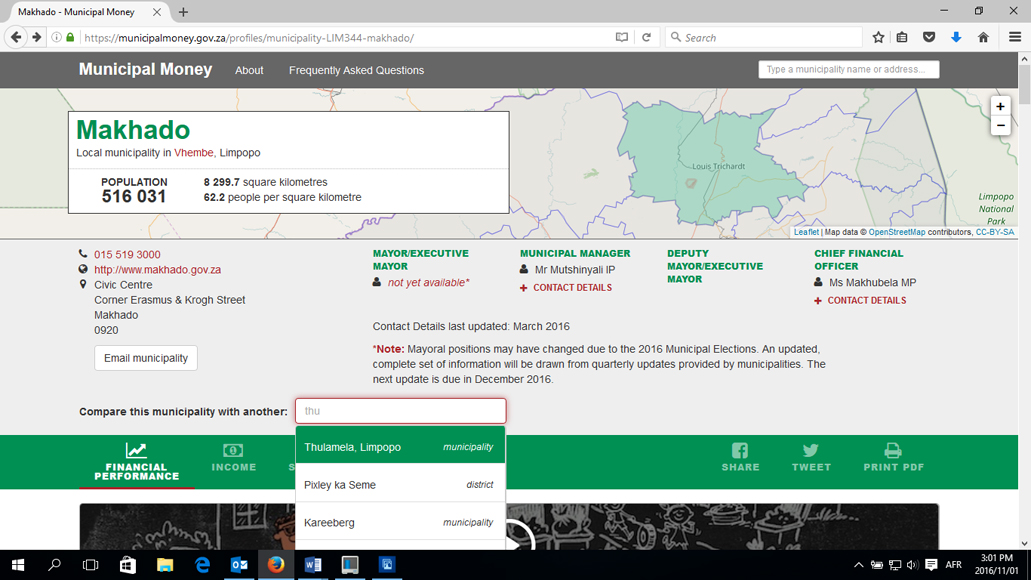
Task: Expand Municipal Manager contact details
Action: tap(566, 288)
